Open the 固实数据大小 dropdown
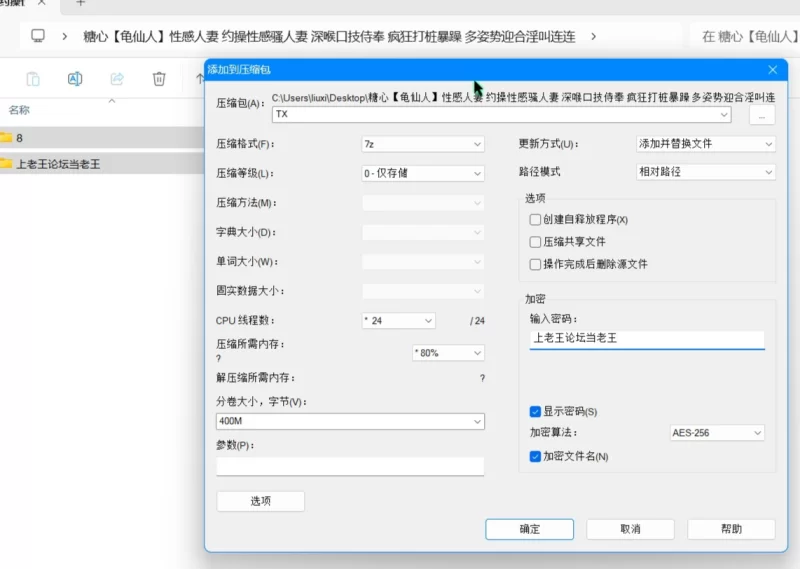Screen dimensions: 800x569 (x=423, y=291)
